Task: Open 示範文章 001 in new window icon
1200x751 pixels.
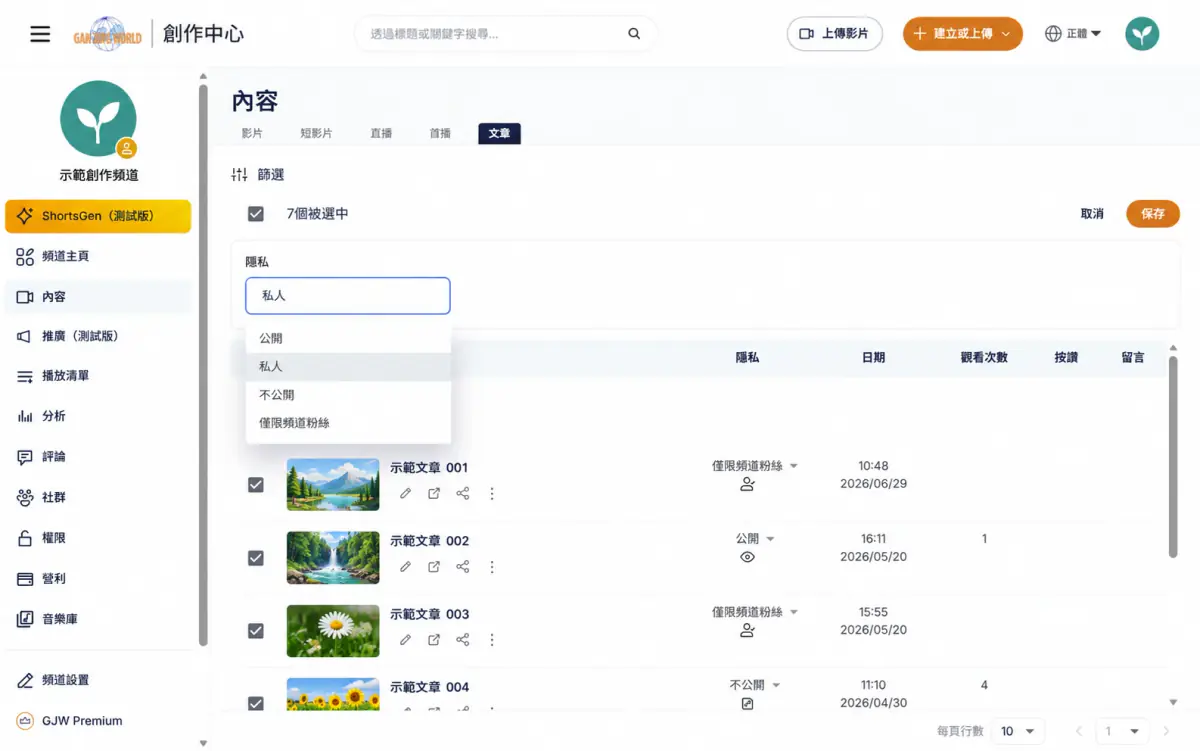Action: pos(434,494)
